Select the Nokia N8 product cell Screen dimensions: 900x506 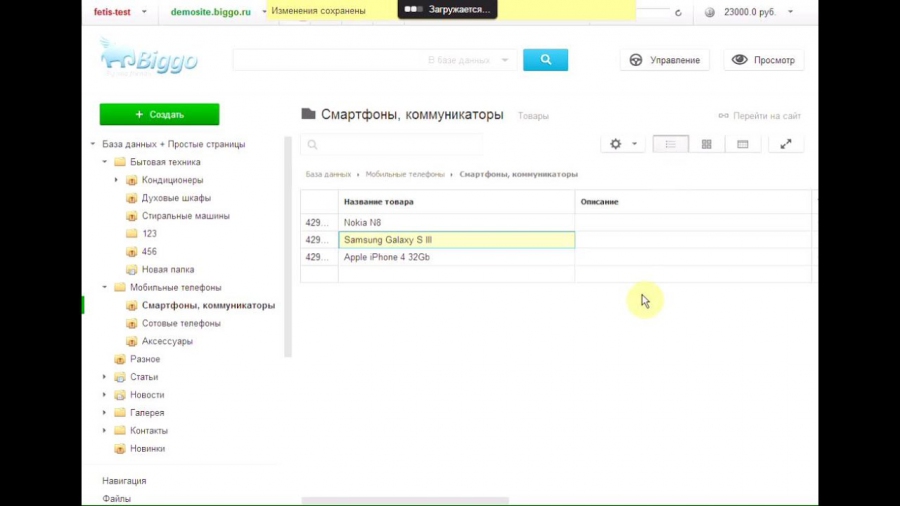[456, 223]
